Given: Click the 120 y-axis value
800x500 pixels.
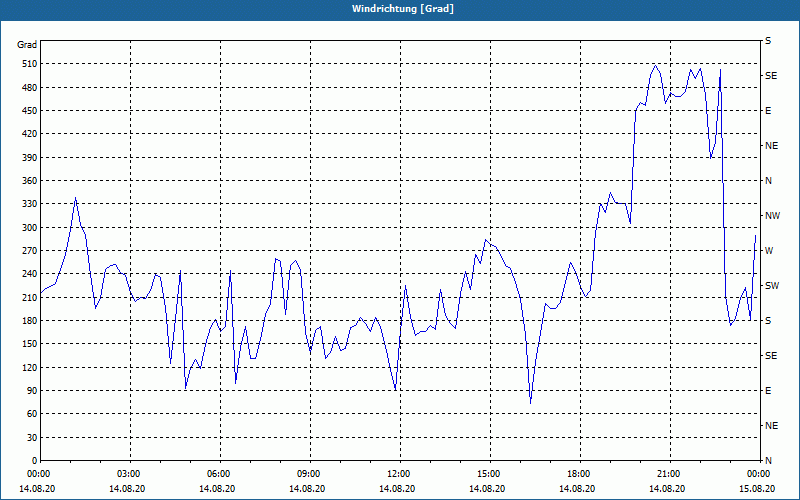Looking at the screenshot, I should click(x=30, y=367).
